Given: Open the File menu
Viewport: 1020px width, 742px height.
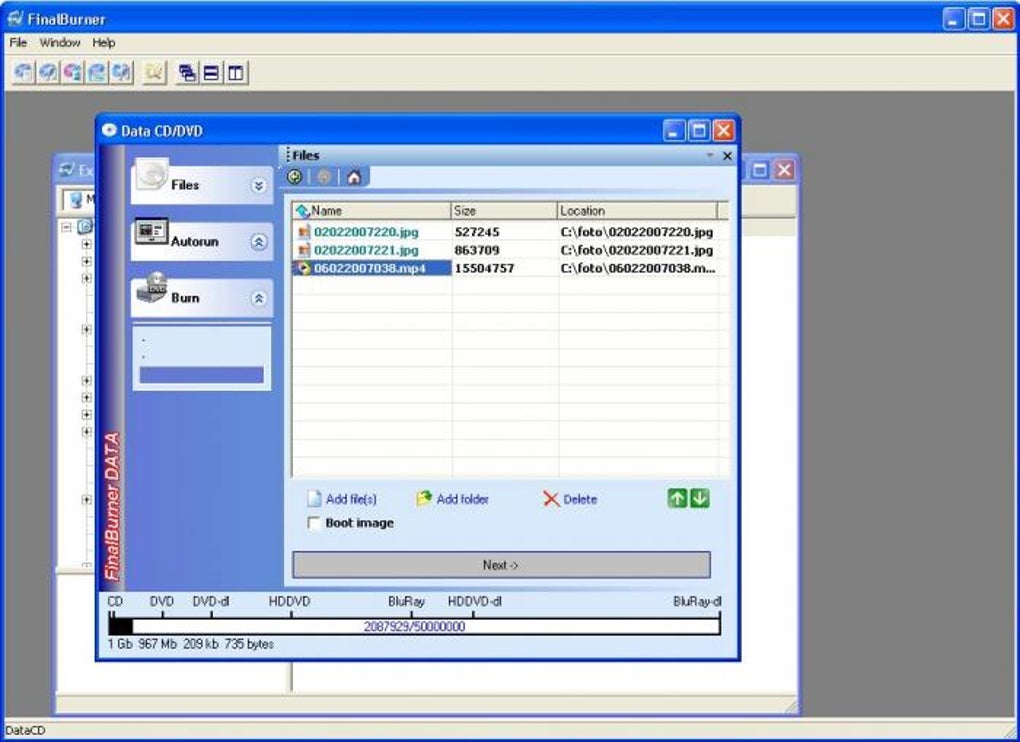Looking at the screenshot, I should coord(18,43).
